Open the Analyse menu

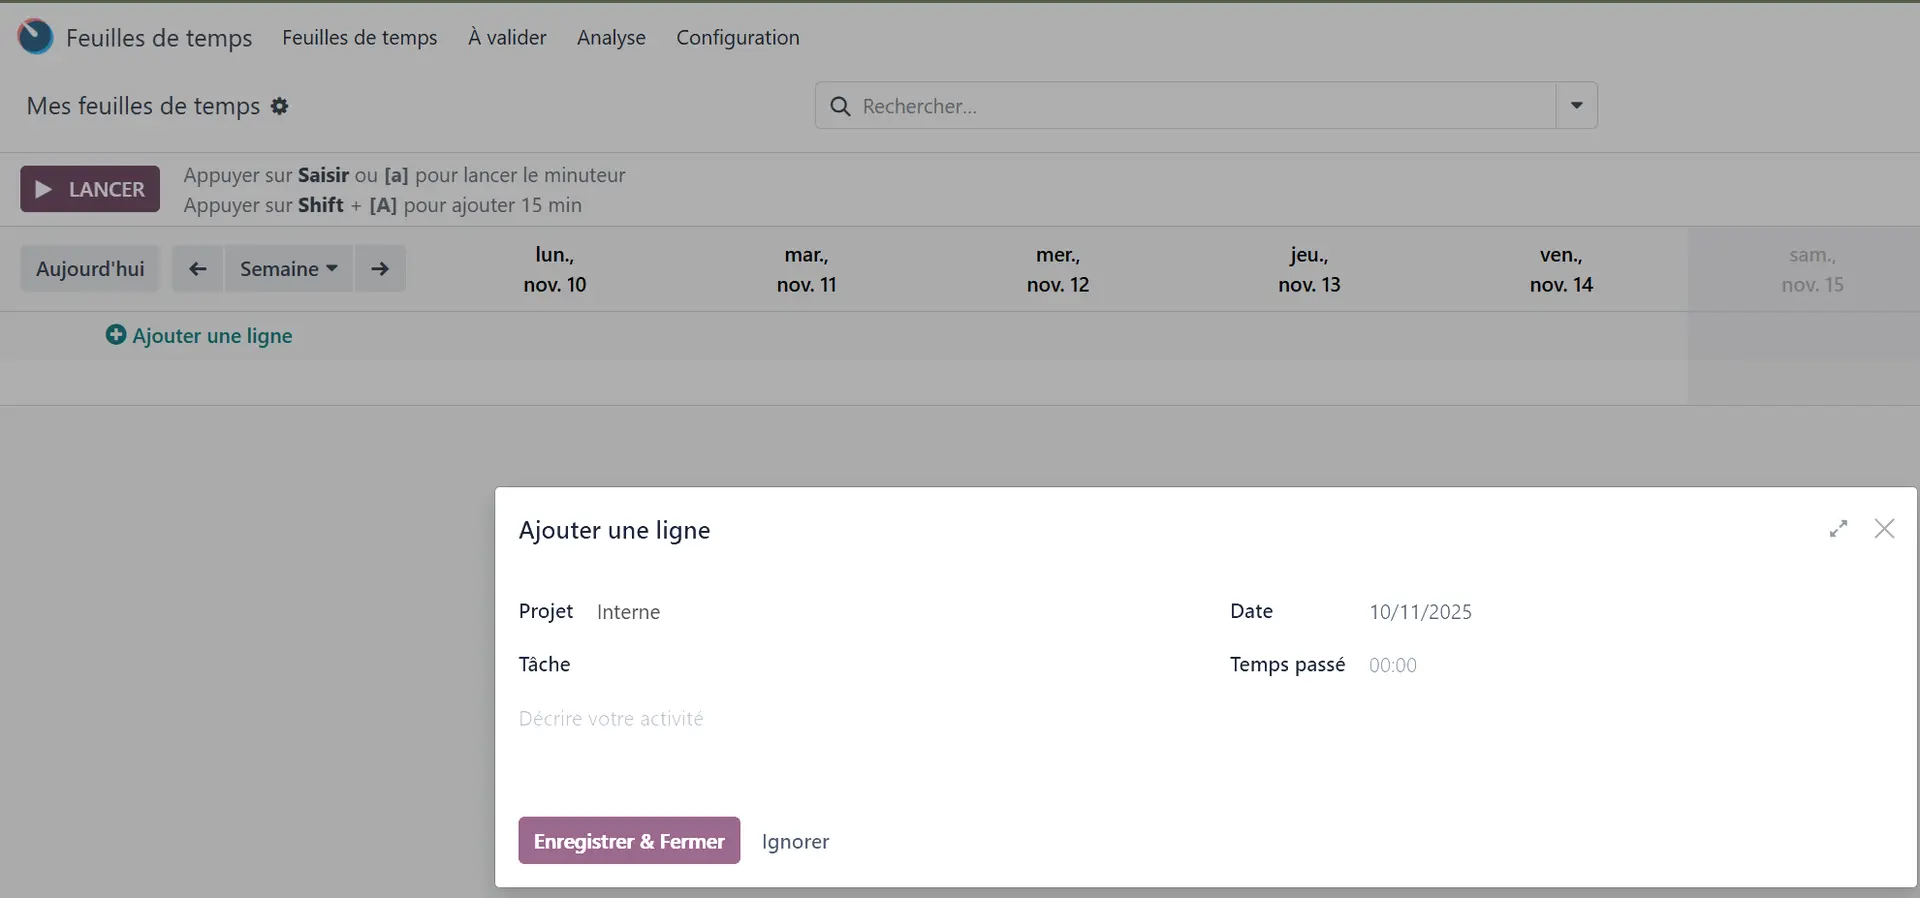(611, 38)
